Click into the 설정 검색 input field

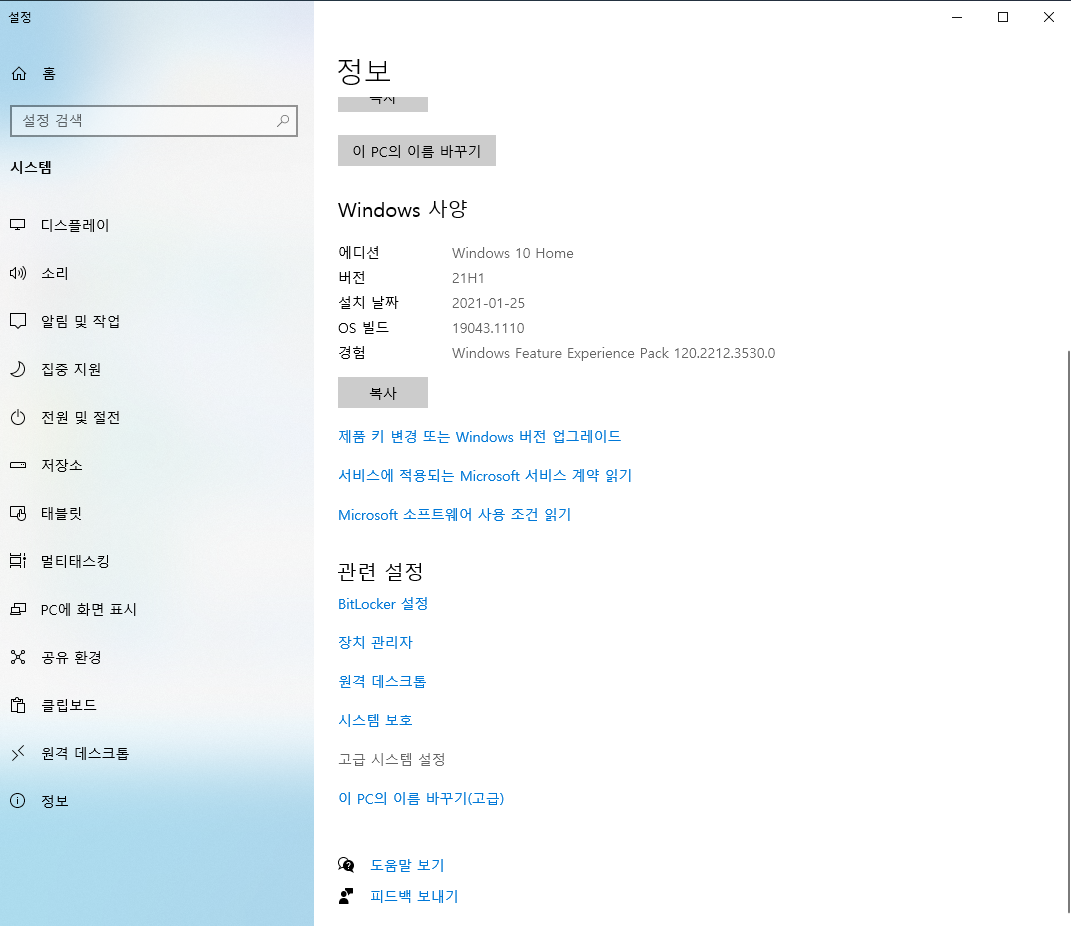154,121
